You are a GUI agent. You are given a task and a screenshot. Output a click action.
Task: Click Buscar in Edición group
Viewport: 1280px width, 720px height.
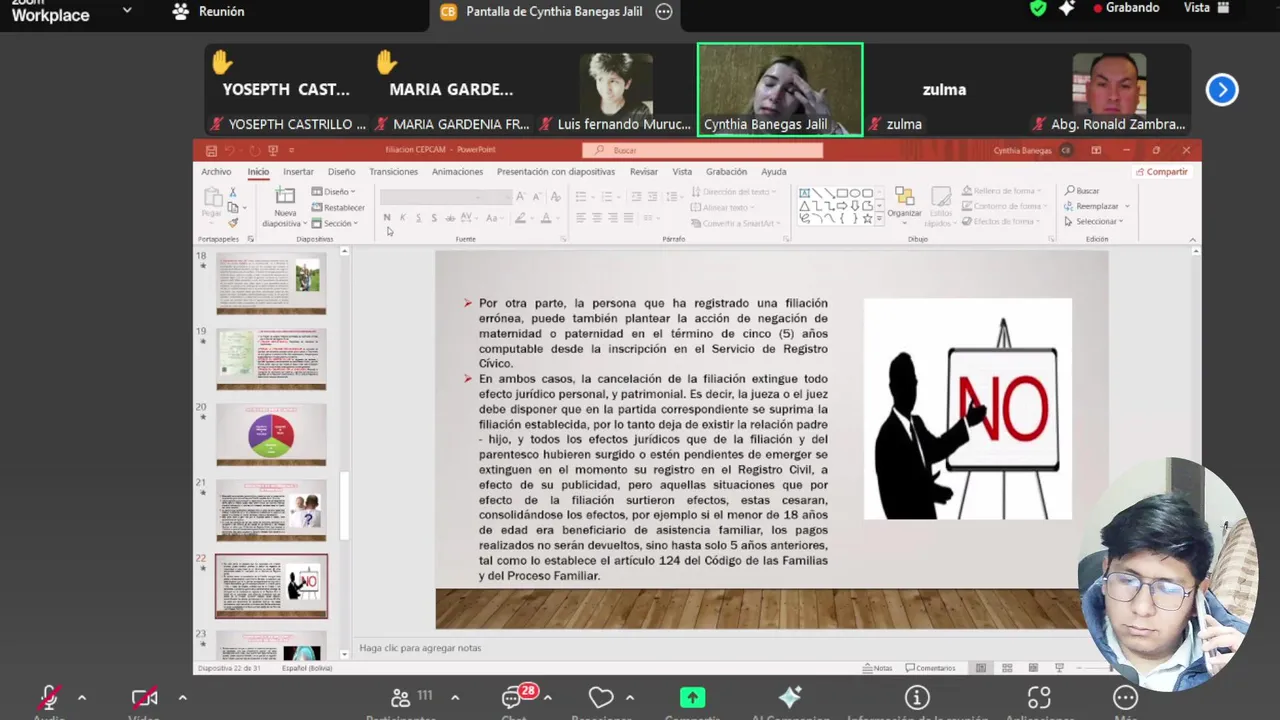click(x=1082, y=191)
